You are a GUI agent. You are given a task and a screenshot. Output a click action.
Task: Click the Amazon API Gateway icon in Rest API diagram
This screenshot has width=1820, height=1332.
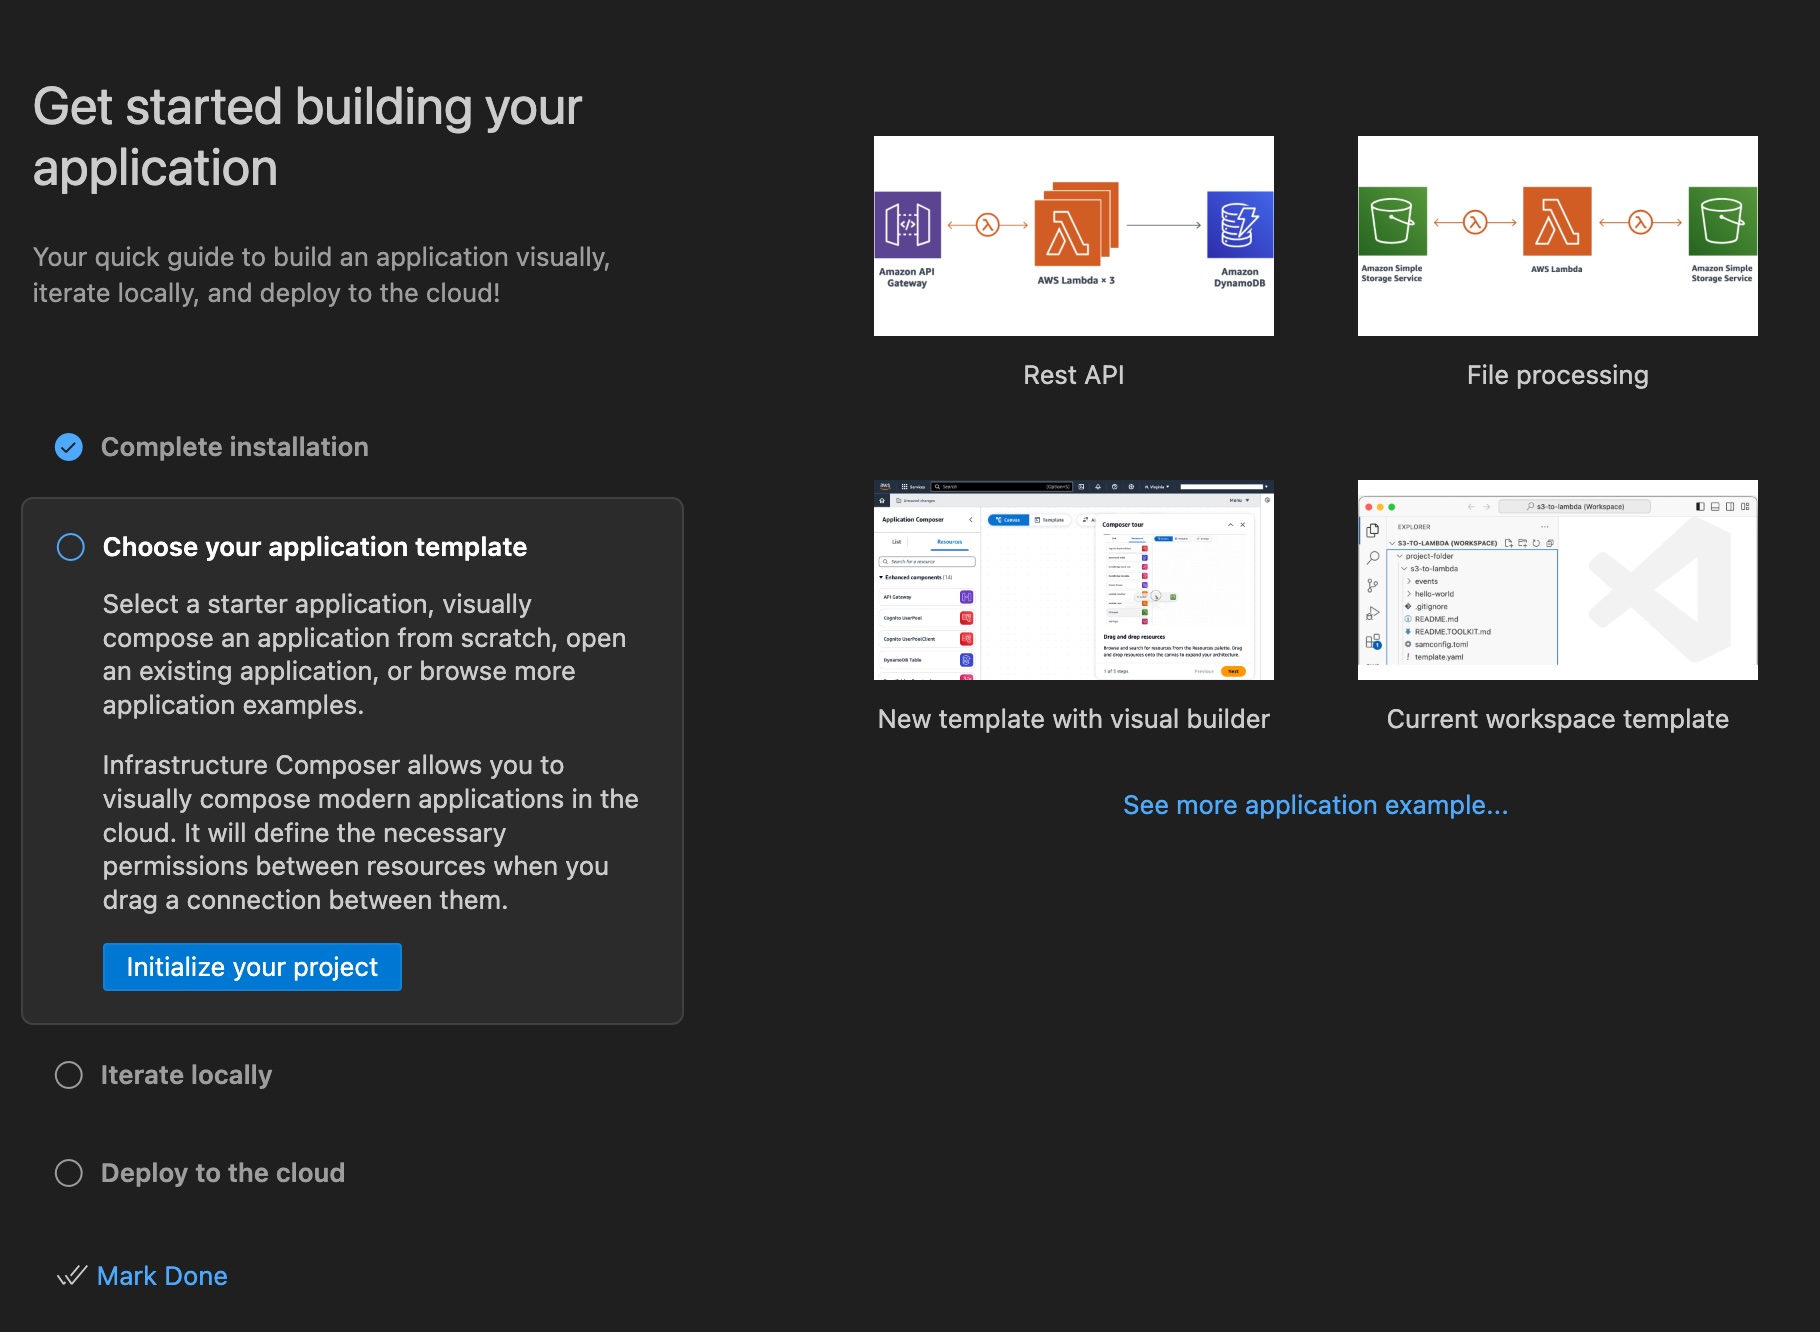(907, 224)
